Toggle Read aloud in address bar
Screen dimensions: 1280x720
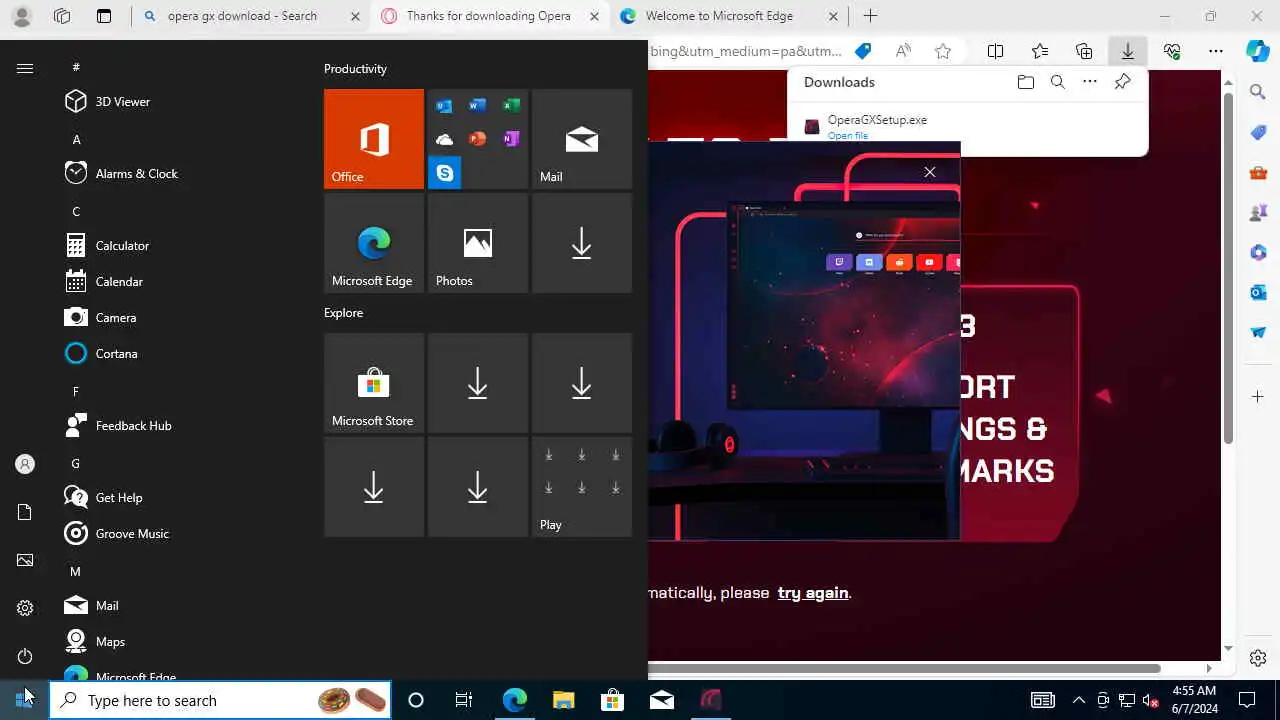[903, 51]
